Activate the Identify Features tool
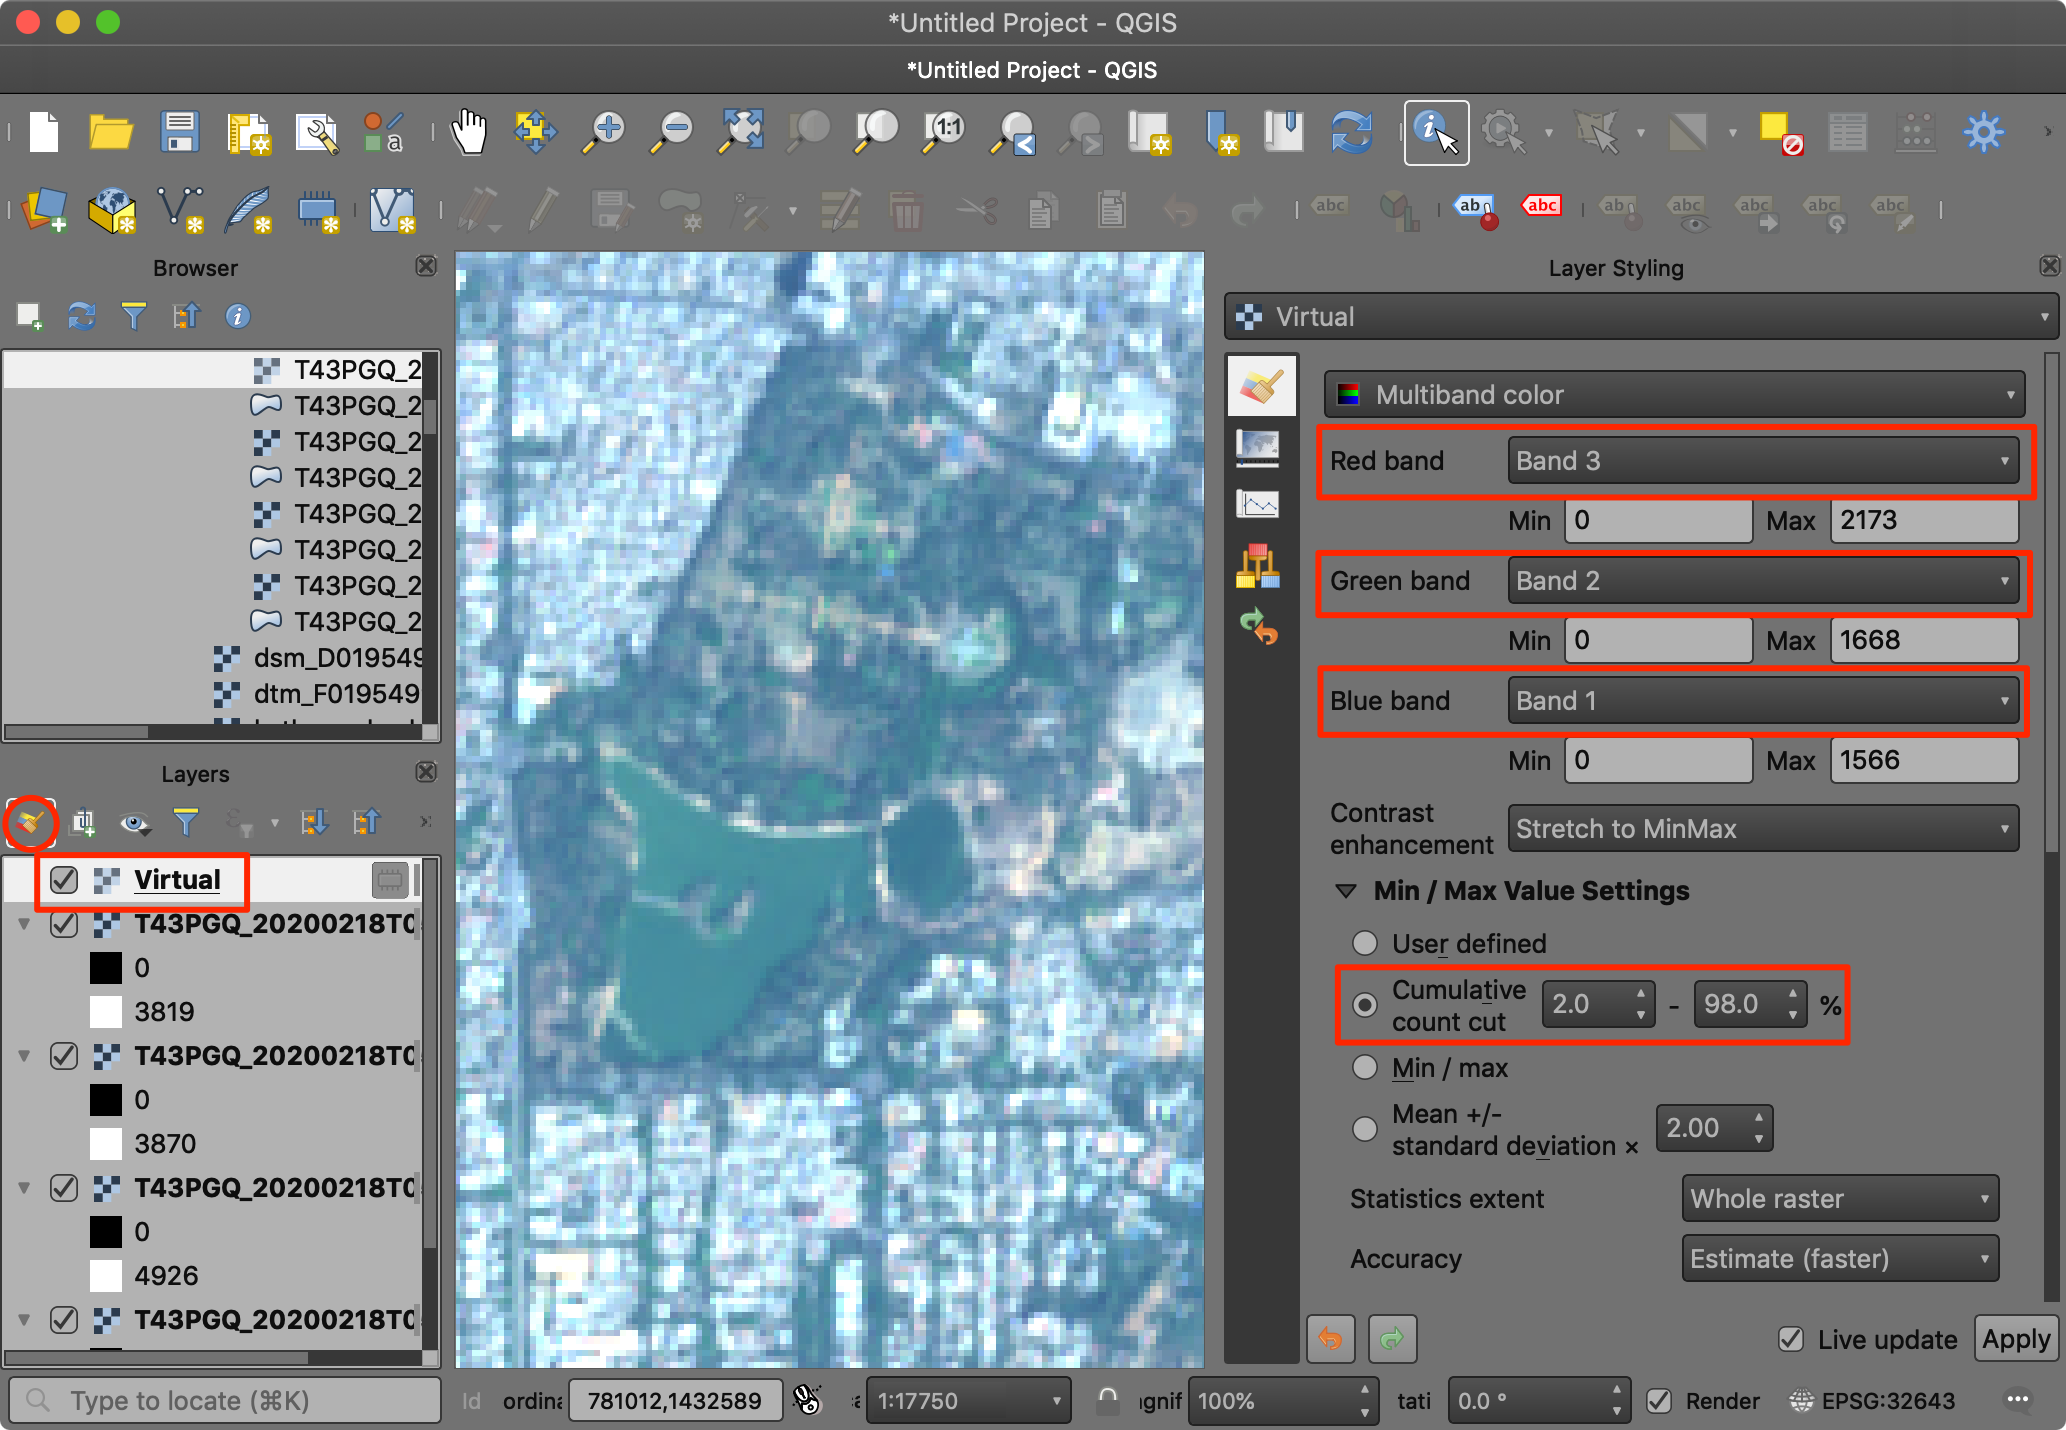 tap(1436, 132)
